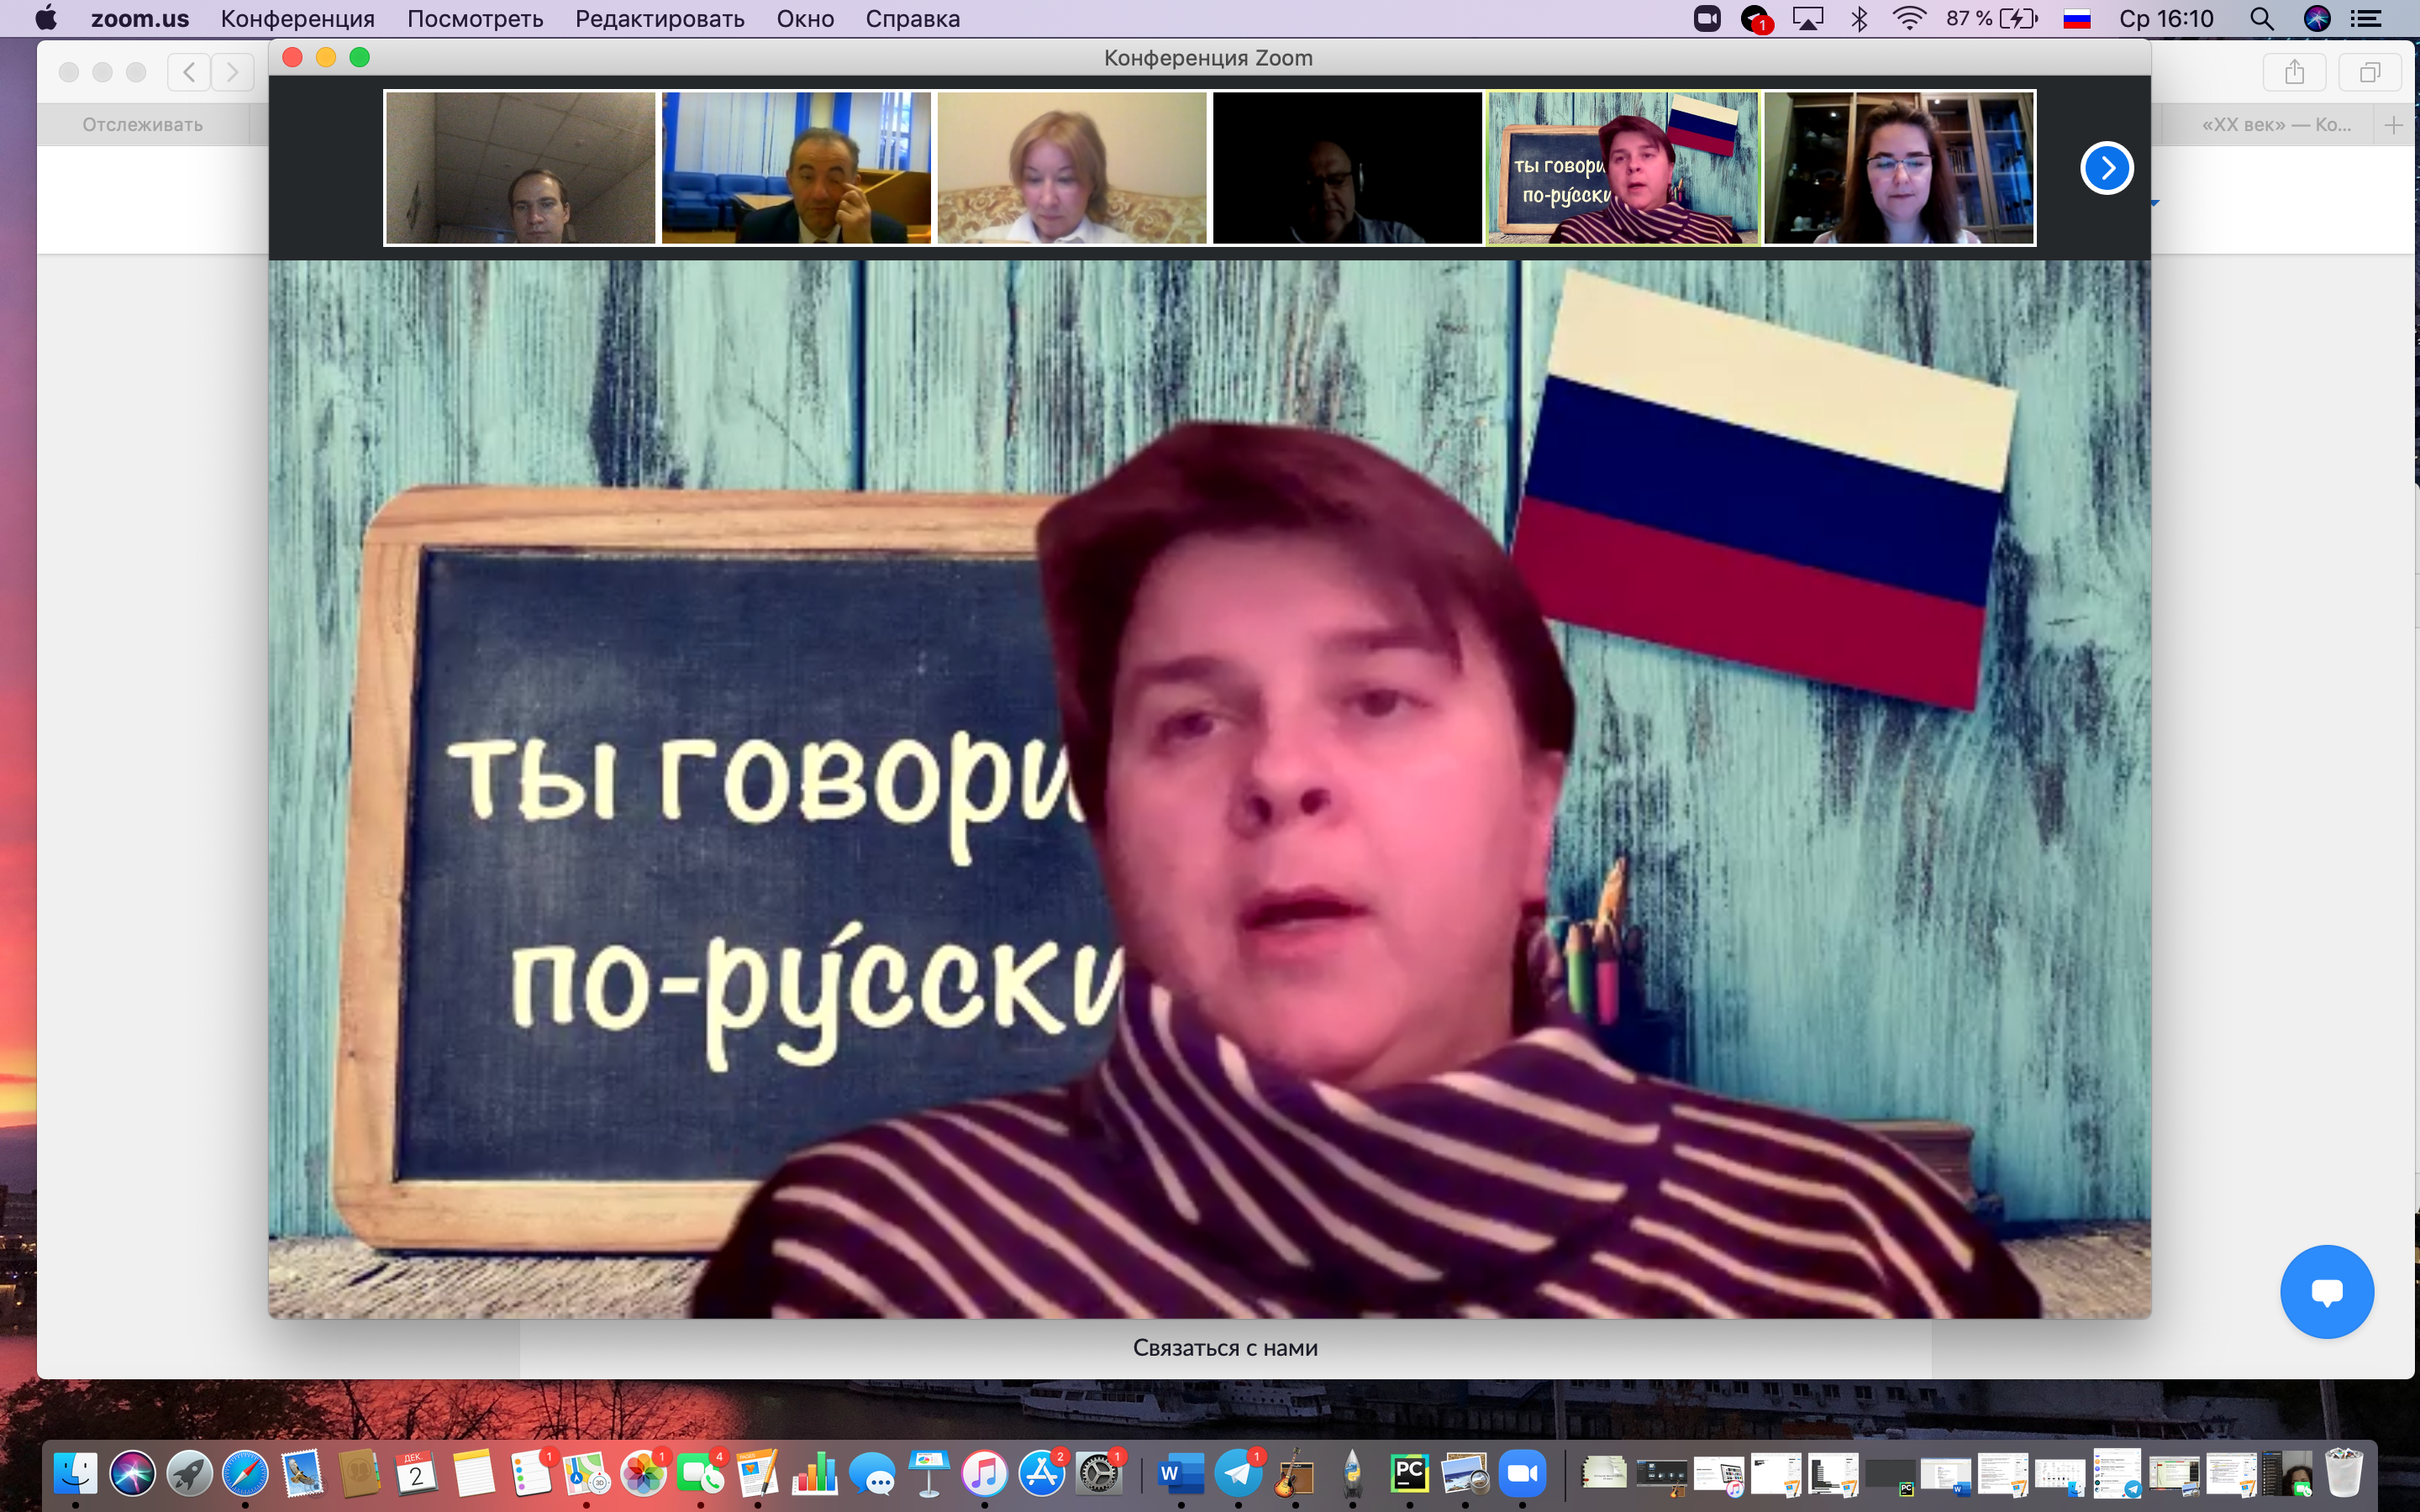Switch Russian keyboard input flag
This screenshot has width=2420, height=1512.
click(x=2077, y=19)
